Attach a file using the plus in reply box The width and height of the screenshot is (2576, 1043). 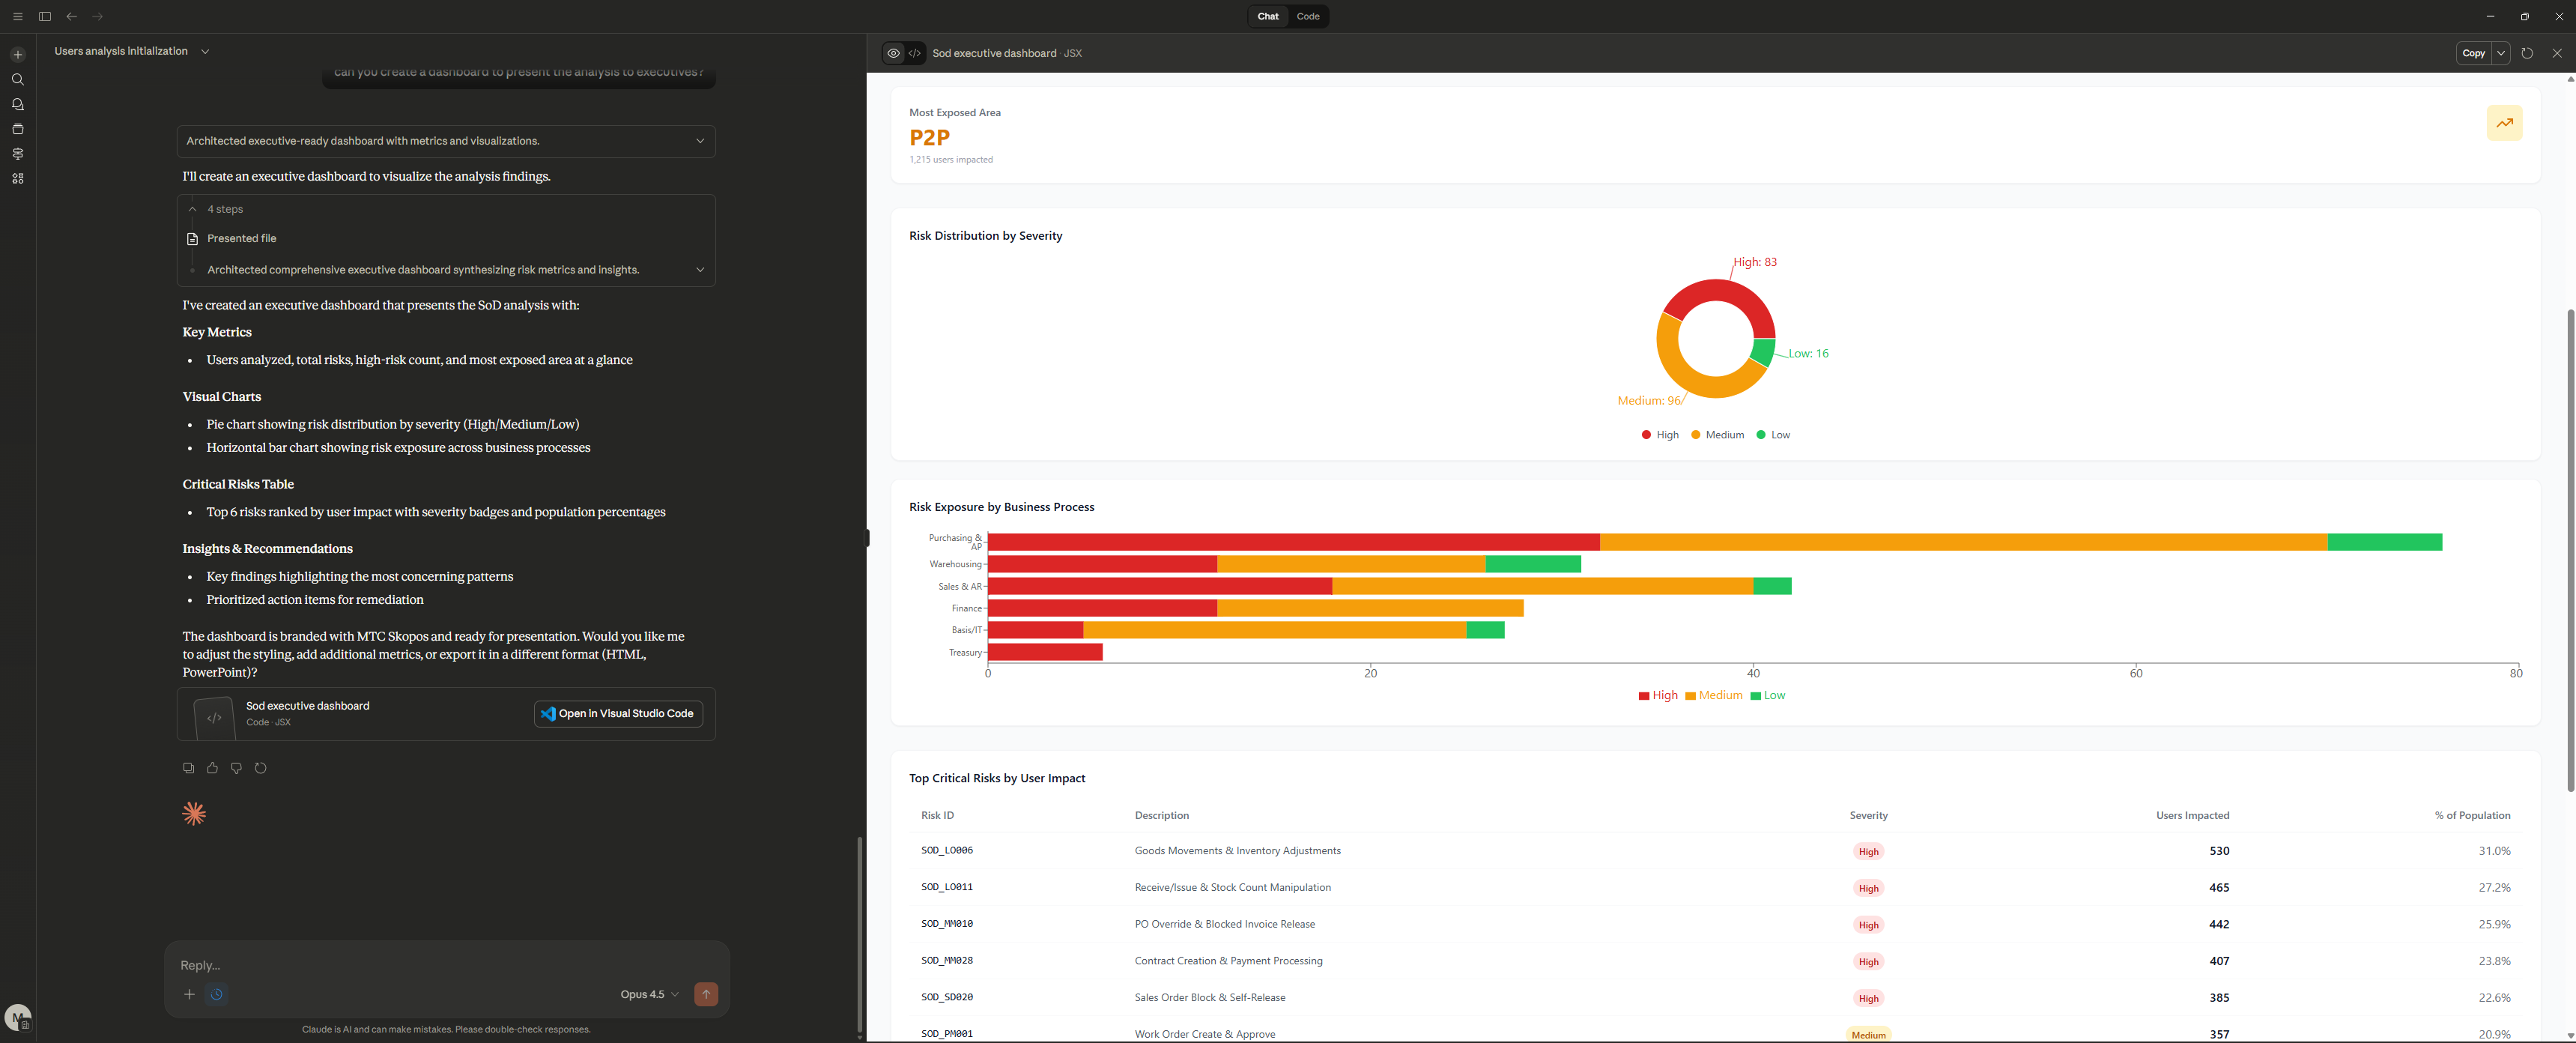coord(189,994)
